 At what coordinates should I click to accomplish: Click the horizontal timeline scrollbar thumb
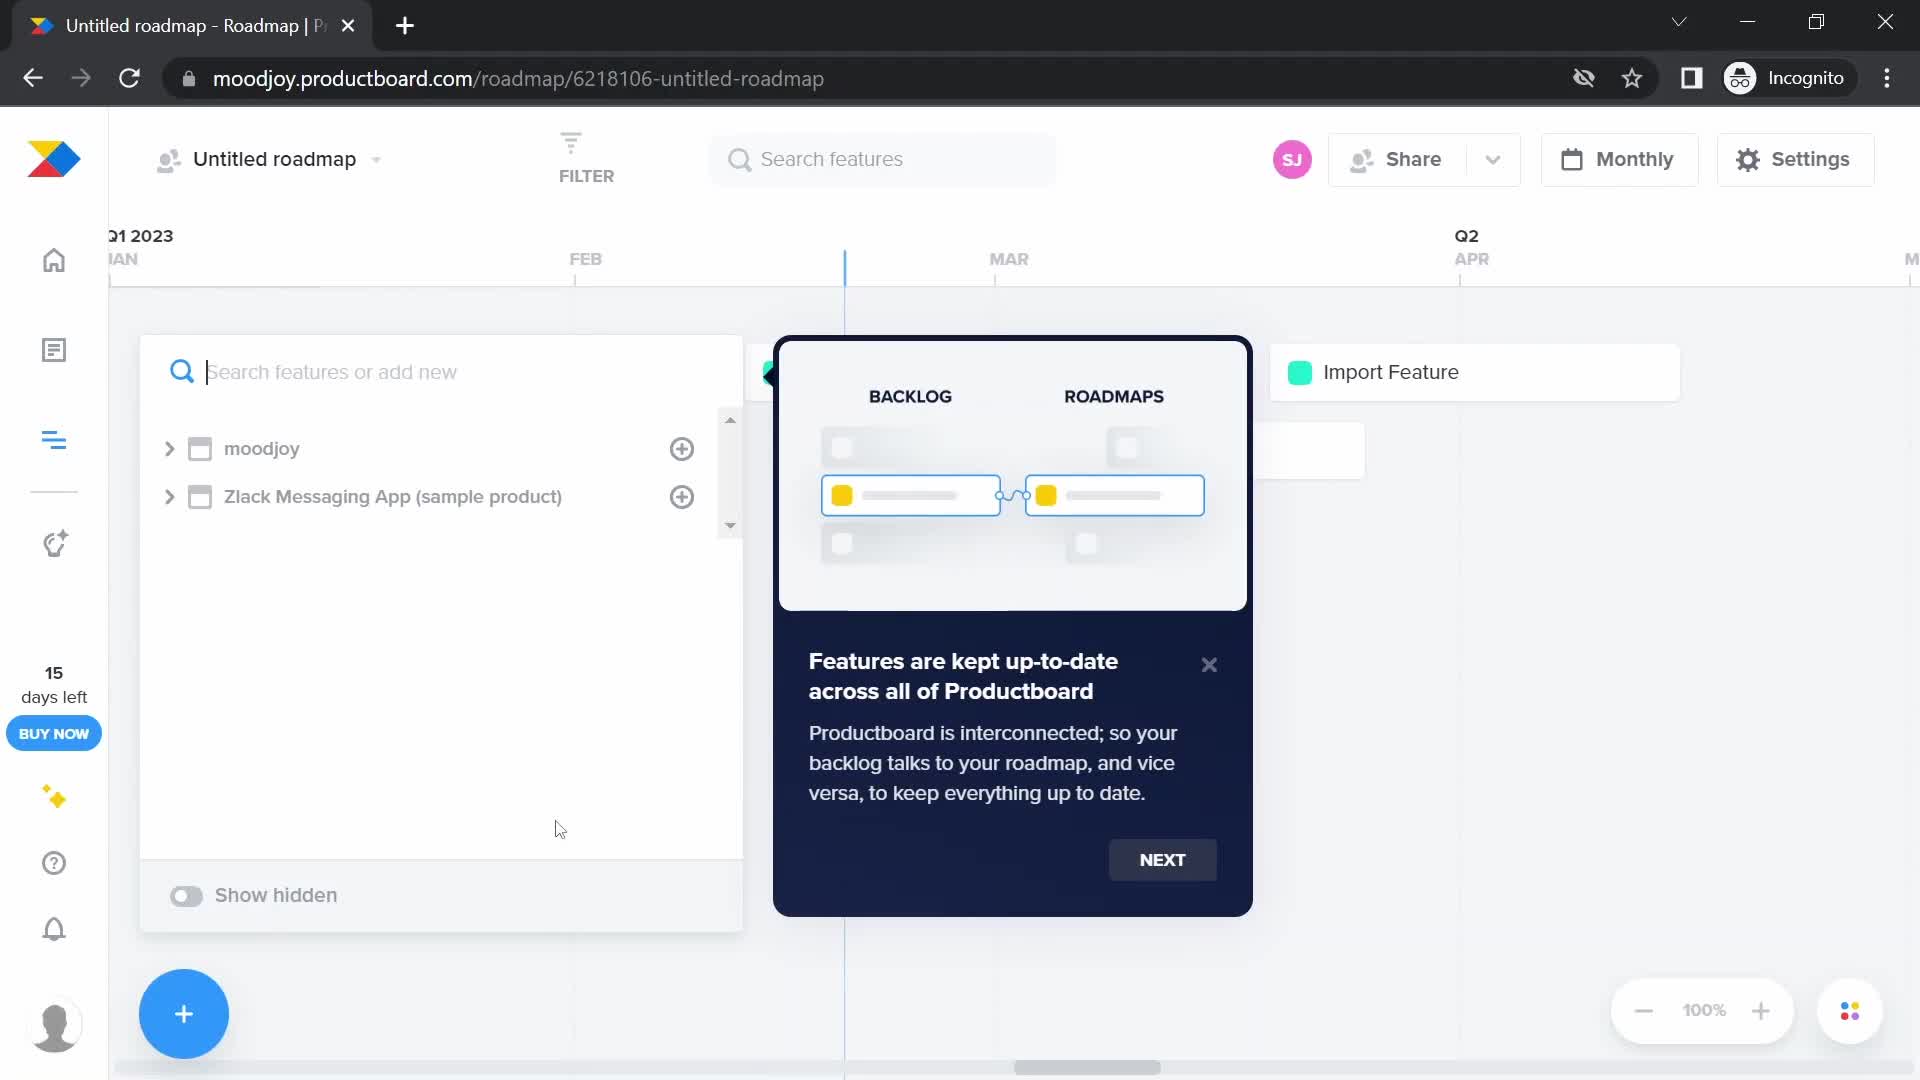pos(1087,1067)
